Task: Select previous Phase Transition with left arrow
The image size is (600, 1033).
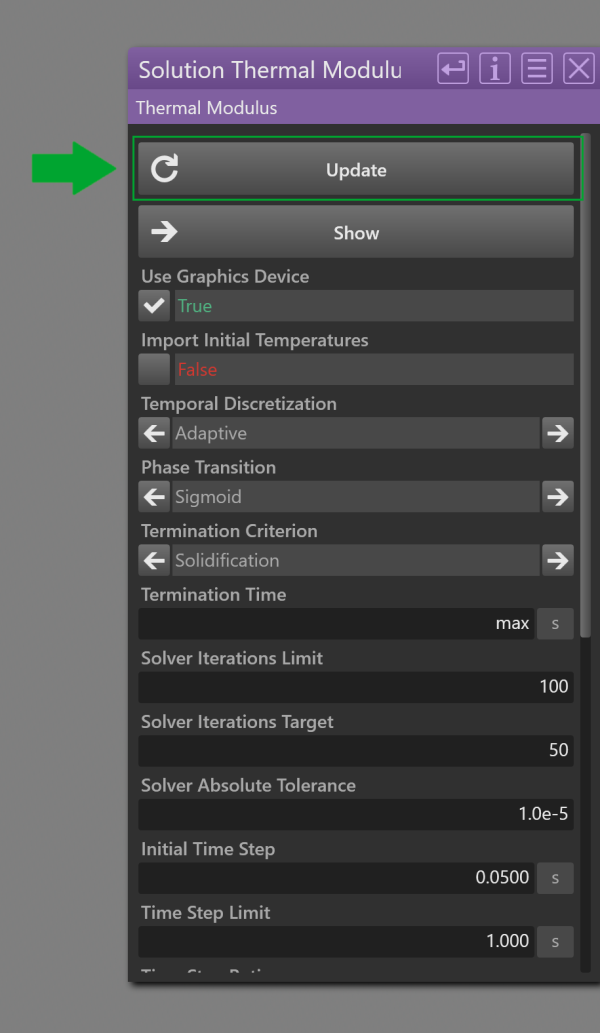Action: point(154,497)
